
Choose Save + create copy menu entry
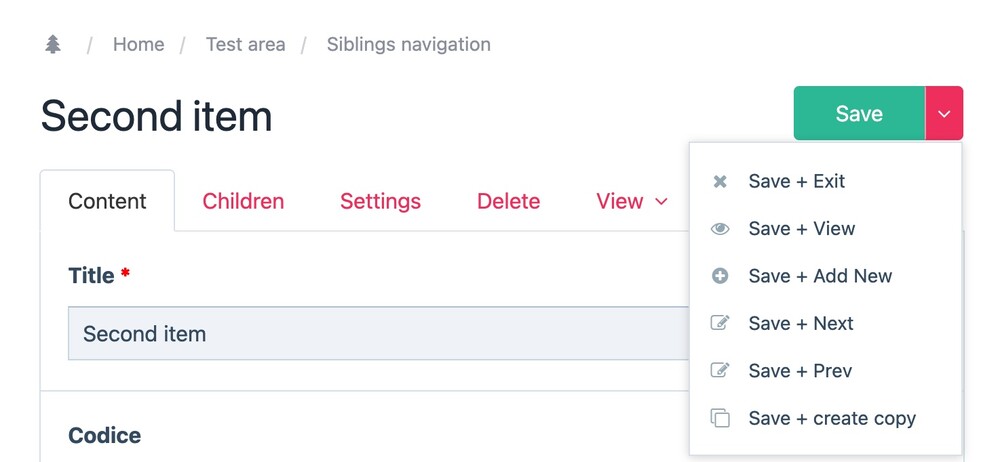point(832,418)
